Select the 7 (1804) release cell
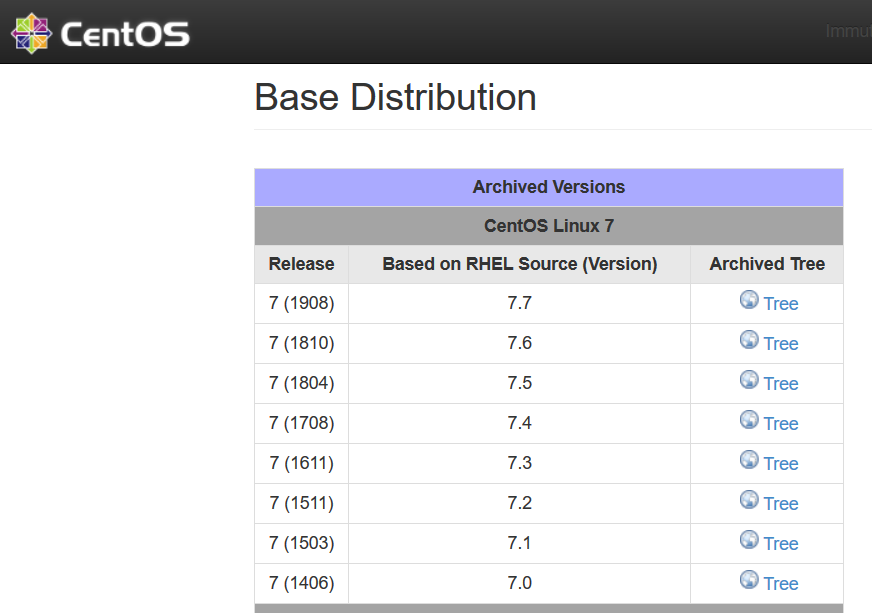 (x=301, y=384)
